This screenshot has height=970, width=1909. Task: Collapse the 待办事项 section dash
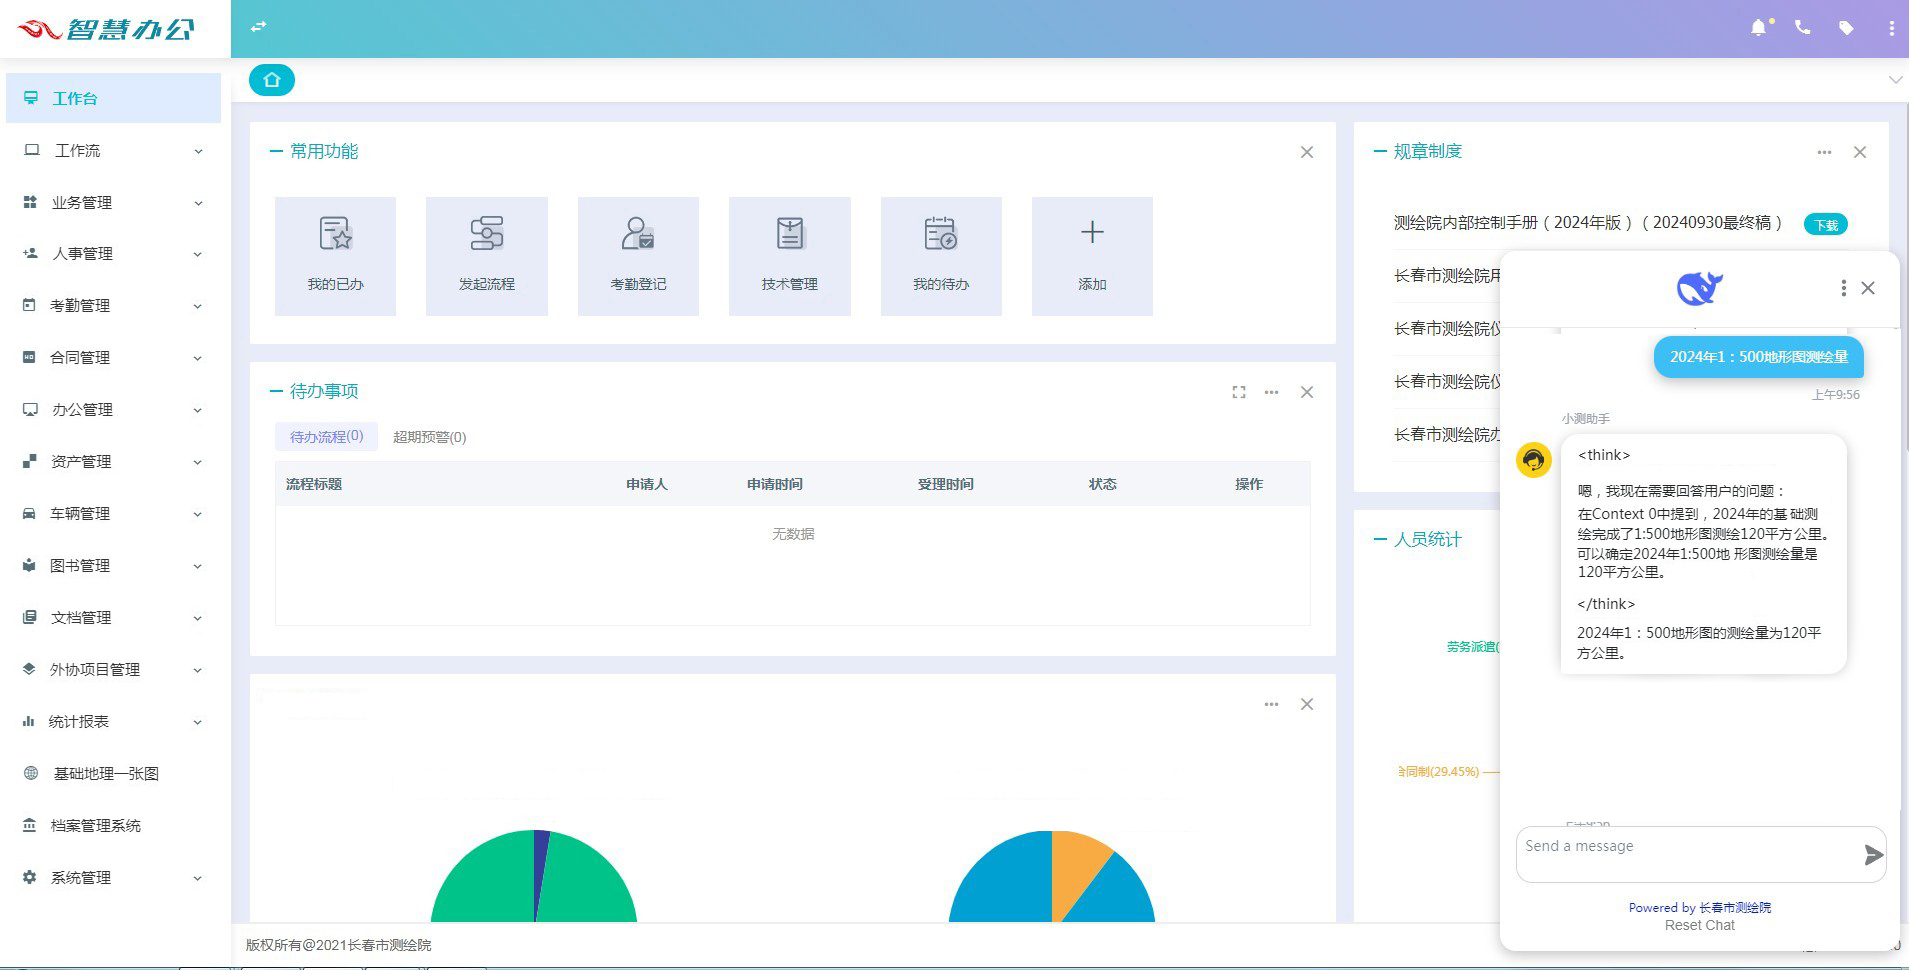pos(276,391)
